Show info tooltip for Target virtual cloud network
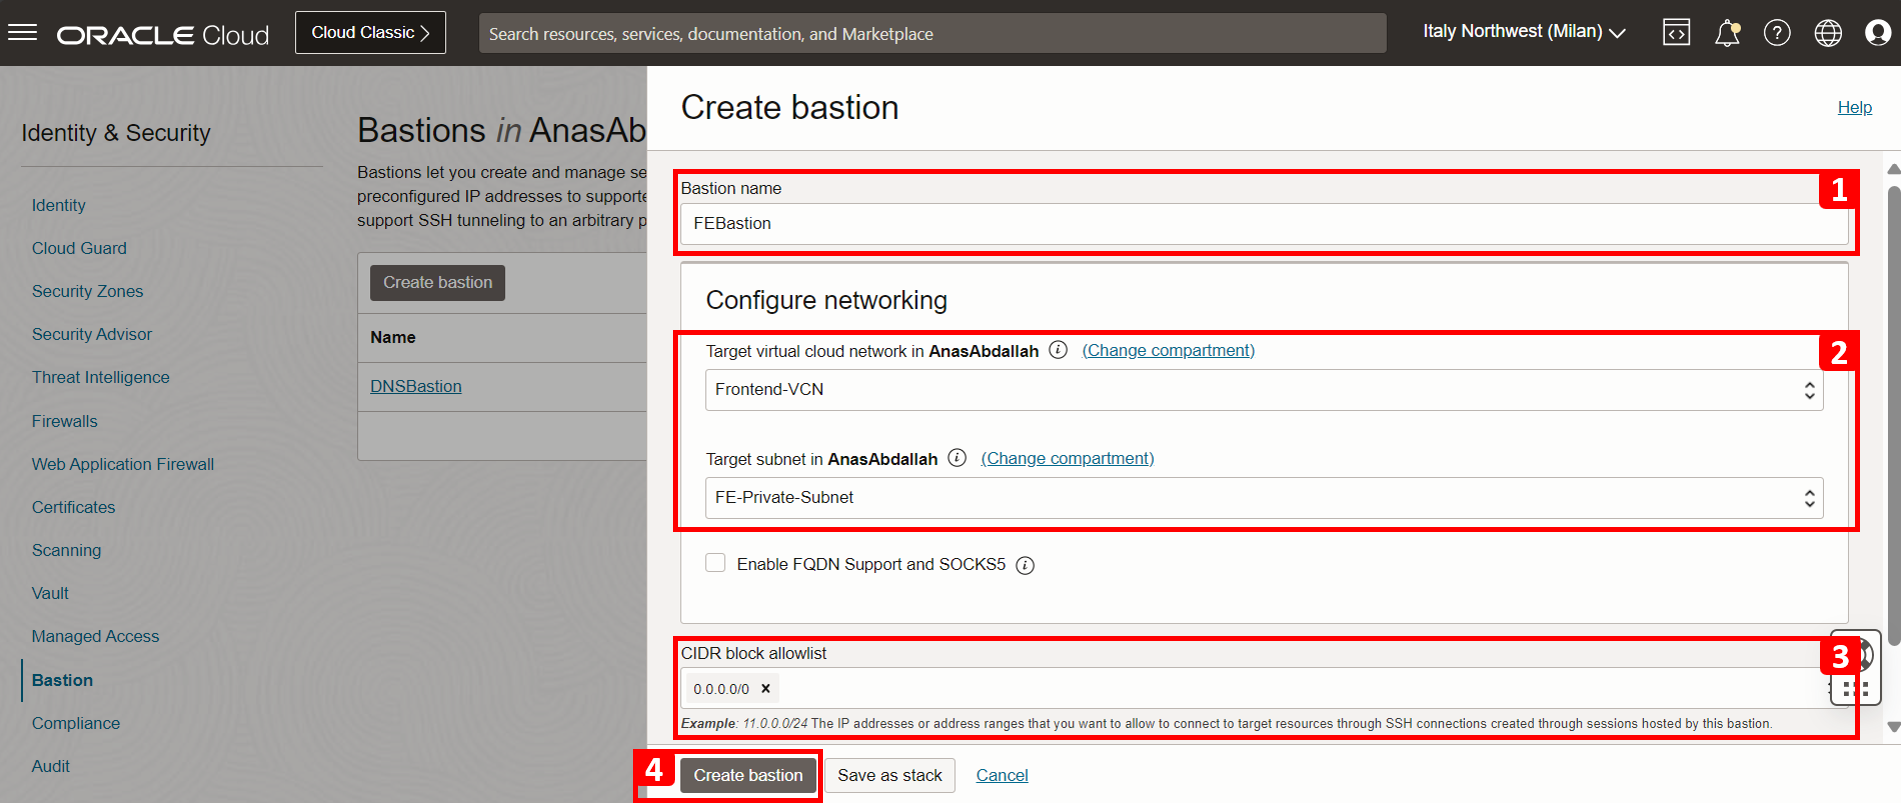The height and width of the screenshot is (803, 1901). (1058, 350)
